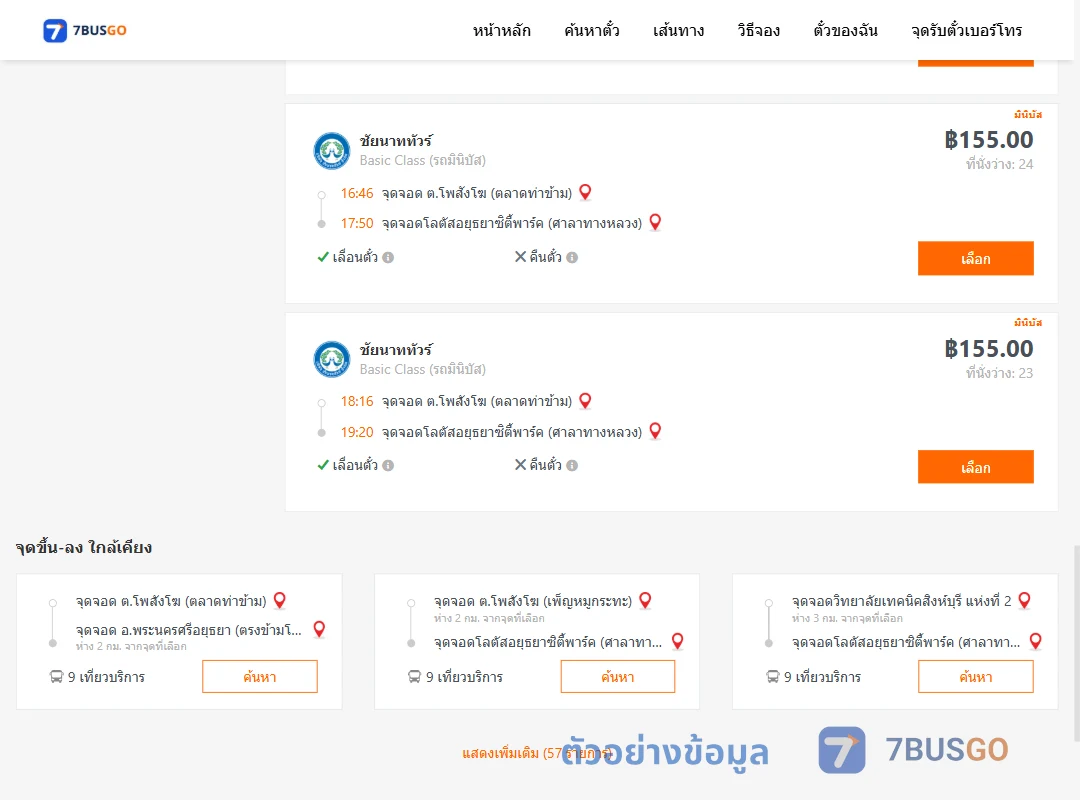Click ที่นั่งว่าง: 23 seat count

[999, 373]
